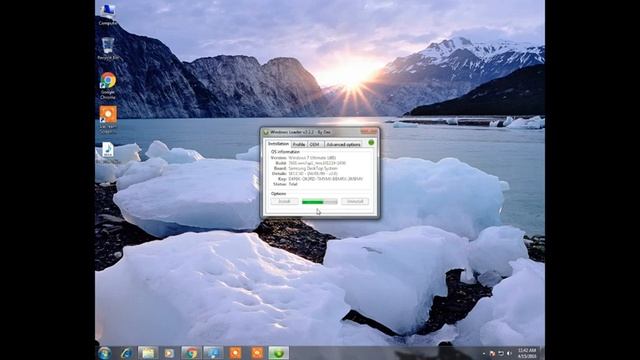This screenshot has width=640, height=360.
Task: Click the blue monitor icon in the taskbar
Action: (x=213, y=353)
